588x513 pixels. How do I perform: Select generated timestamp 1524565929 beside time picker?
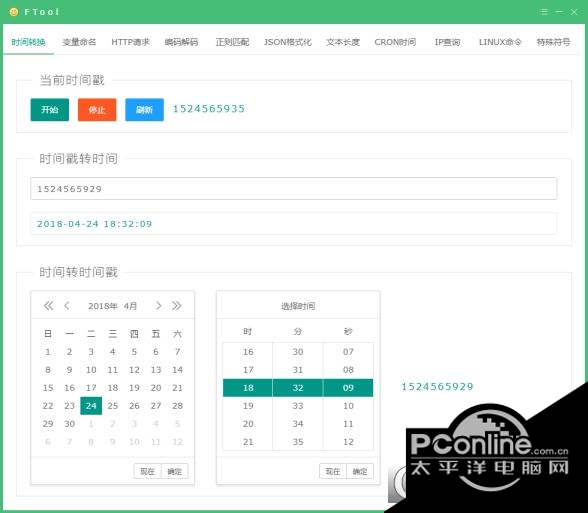coord(437,387)
